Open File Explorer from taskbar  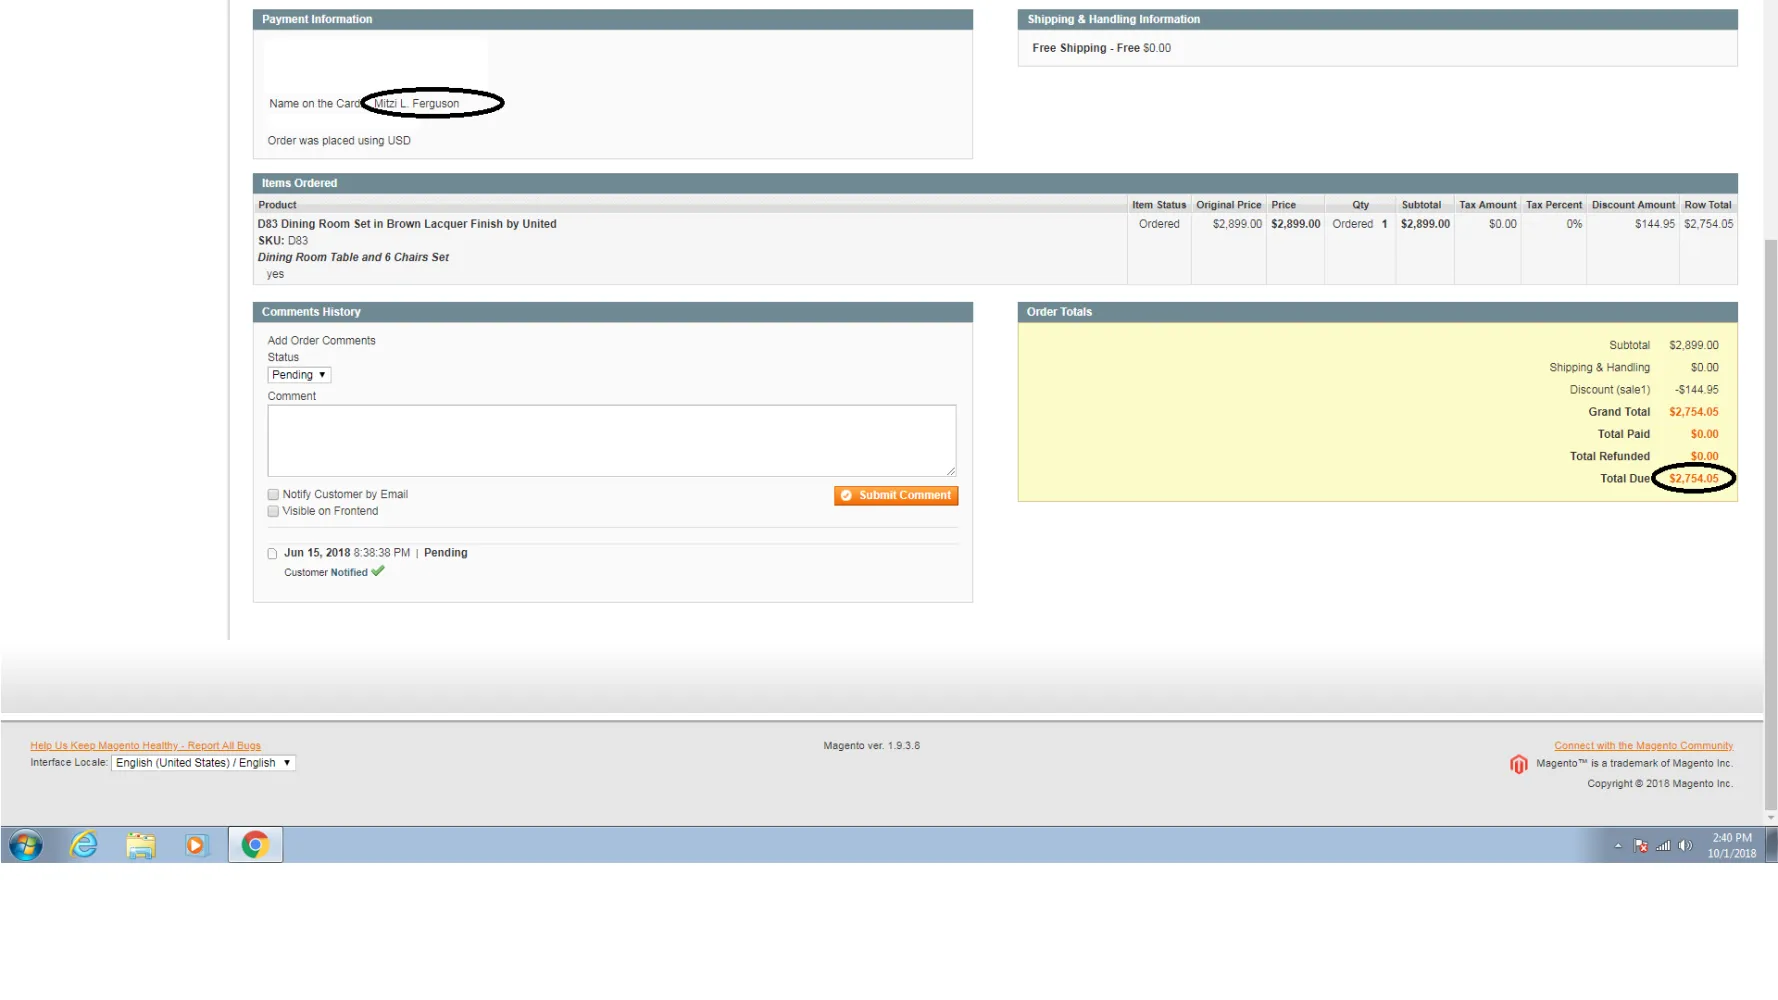140,845
